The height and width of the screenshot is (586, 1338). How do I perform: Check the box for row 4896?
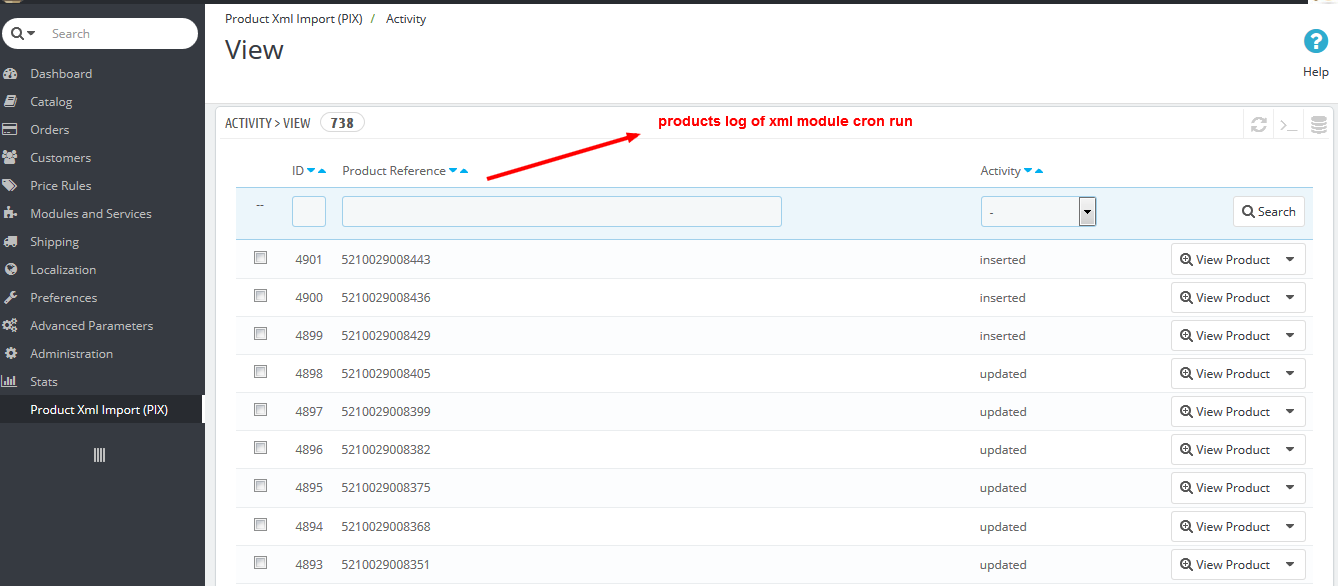click(x=261, y=448)
